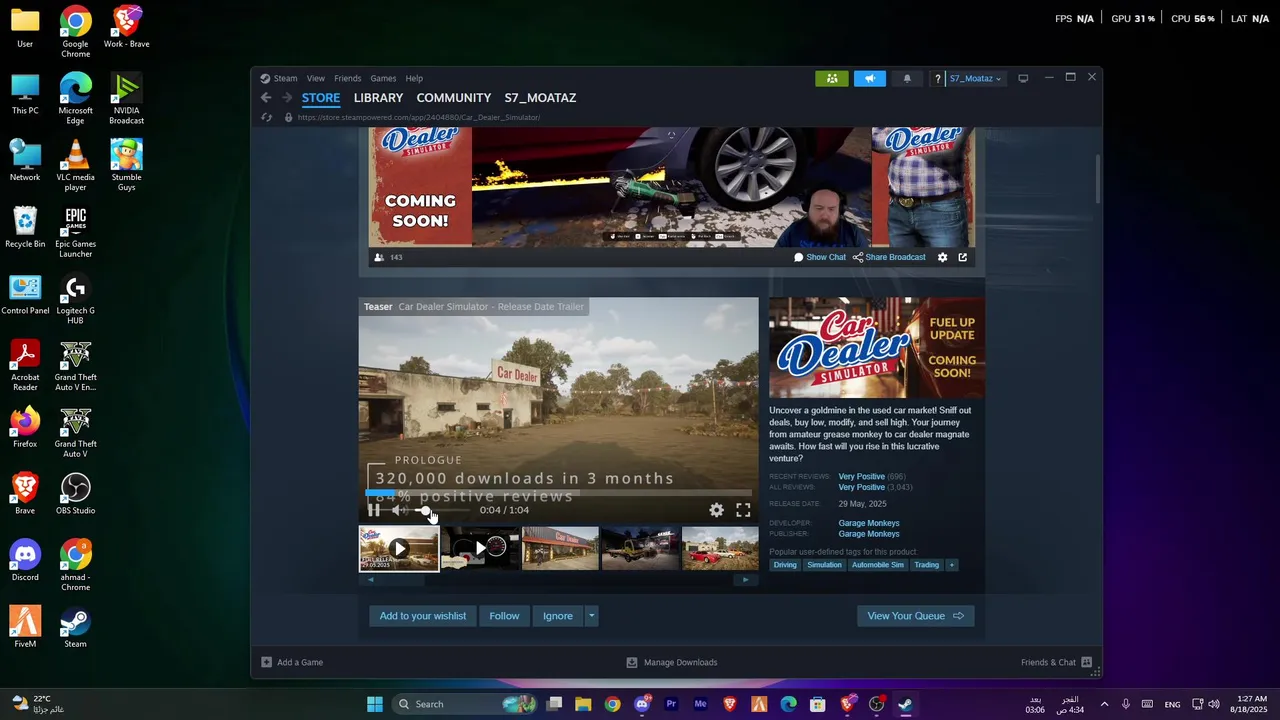1280x720 pixels.
Task: Show hidden system tray icons chevron
Action: 1104,704
